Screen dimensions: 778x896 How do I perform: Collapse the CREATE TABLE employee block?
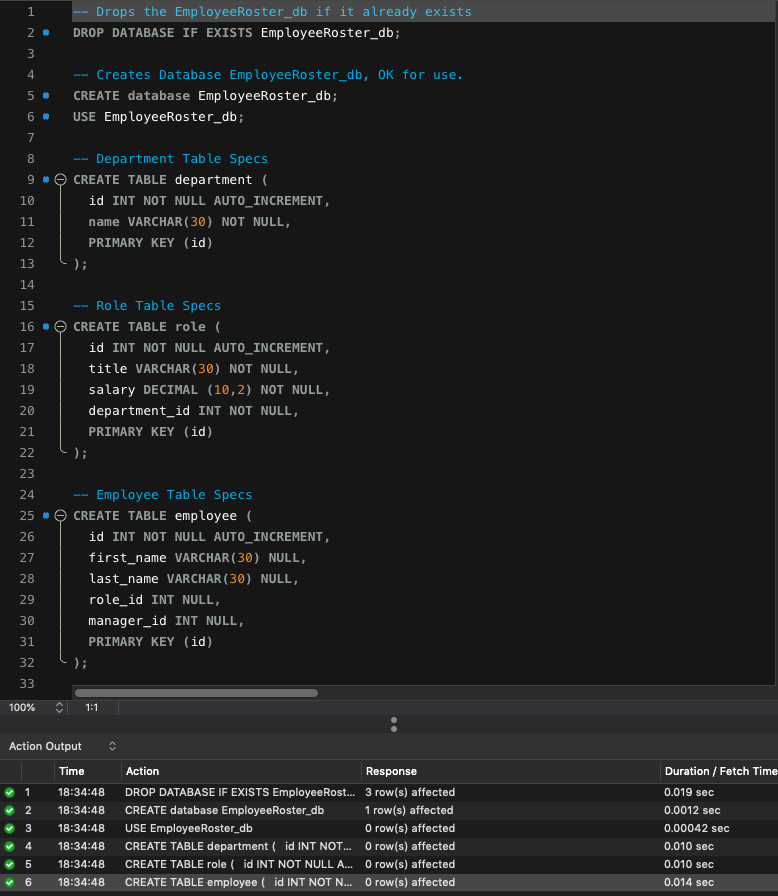click(61, 515)
